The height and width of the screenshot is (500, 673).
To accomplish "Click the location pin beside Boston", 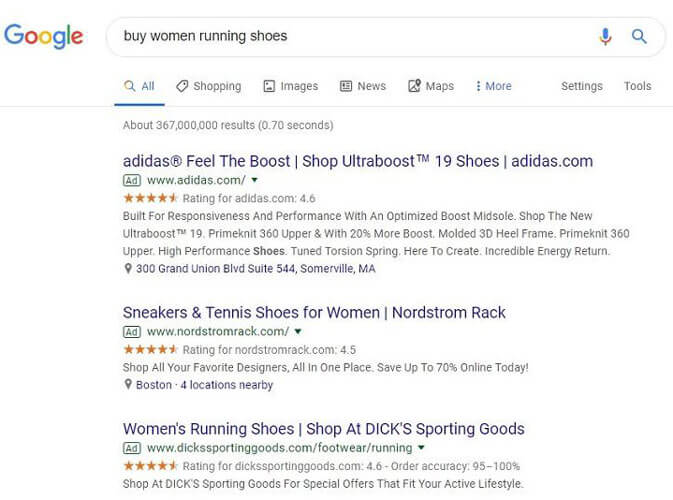I will coord(128,385).
